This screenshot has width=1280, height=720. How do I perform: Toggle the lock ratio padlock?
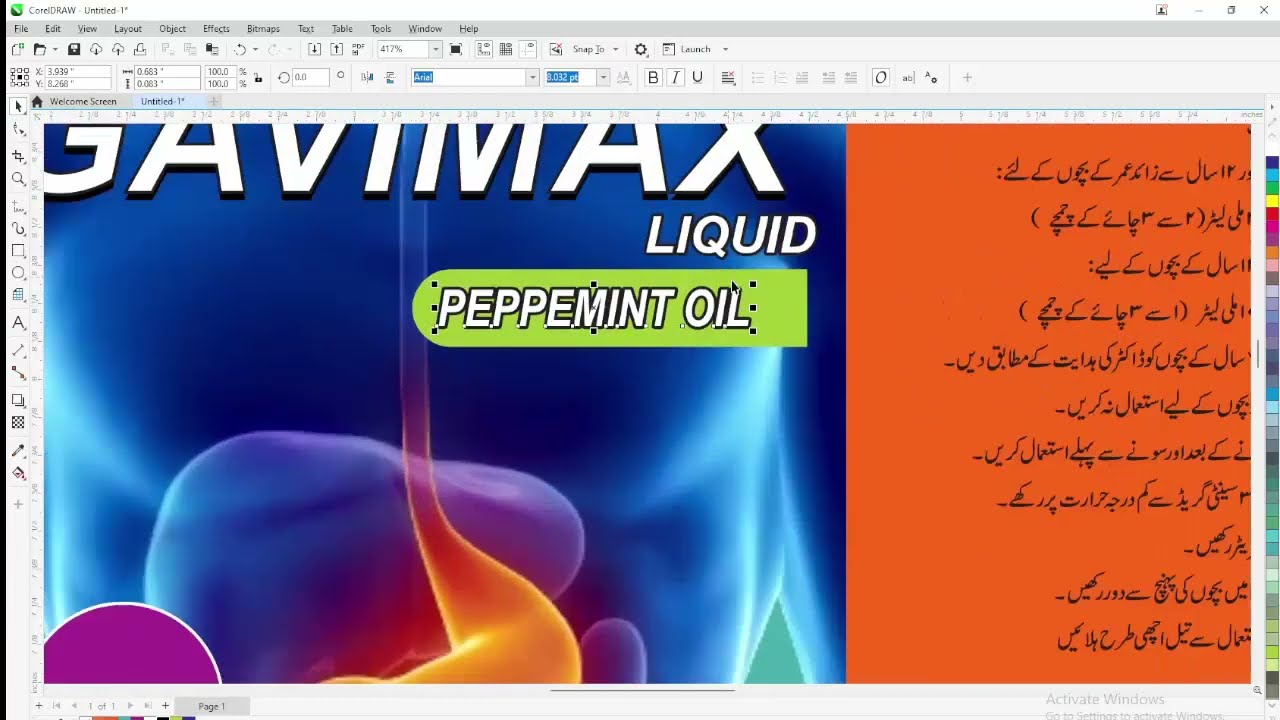click(x=258, y=77)
